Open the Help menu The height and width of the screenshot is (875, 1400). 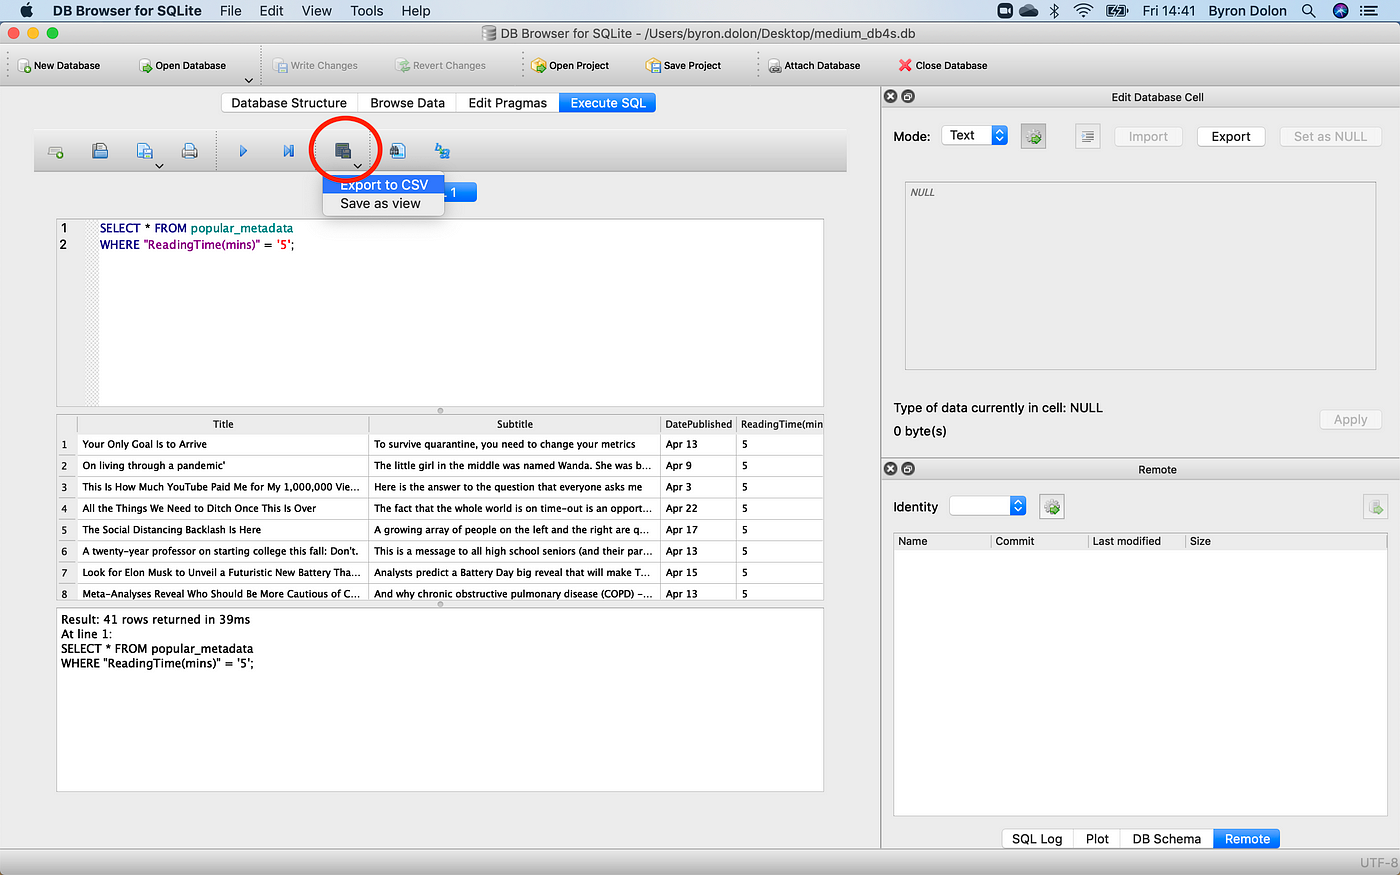(416, 11)
